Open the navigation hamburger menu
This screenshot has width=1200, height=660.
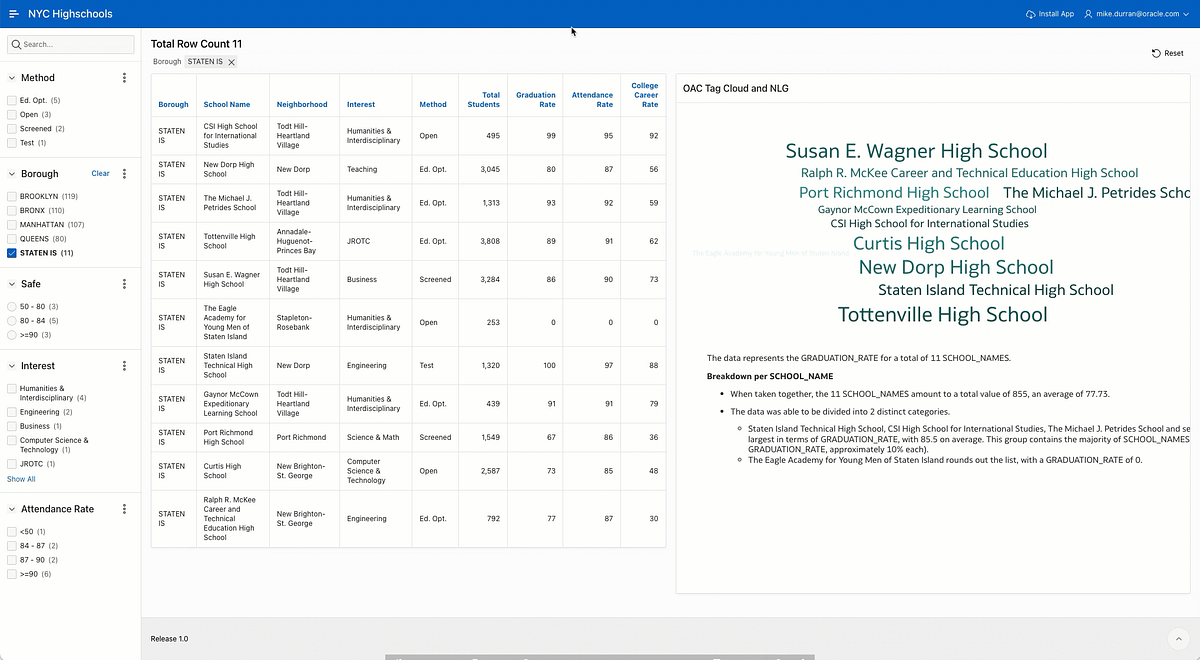coord(14,13)
